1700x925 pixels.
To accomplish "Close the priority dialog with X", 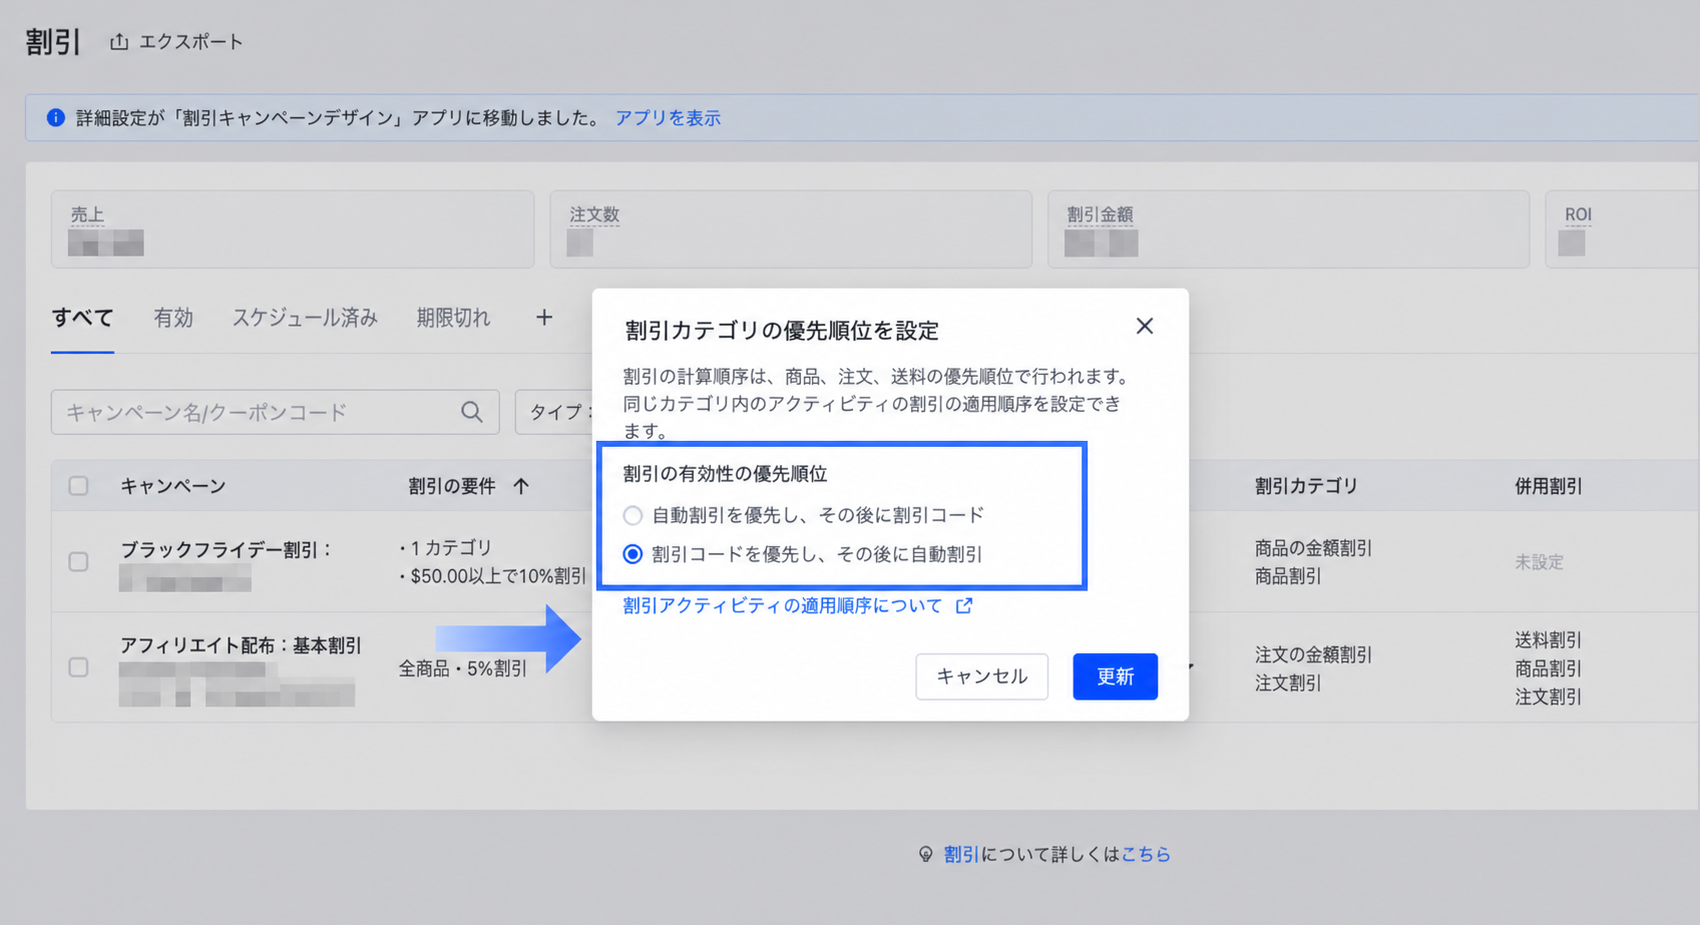I will click(1145, 326).
